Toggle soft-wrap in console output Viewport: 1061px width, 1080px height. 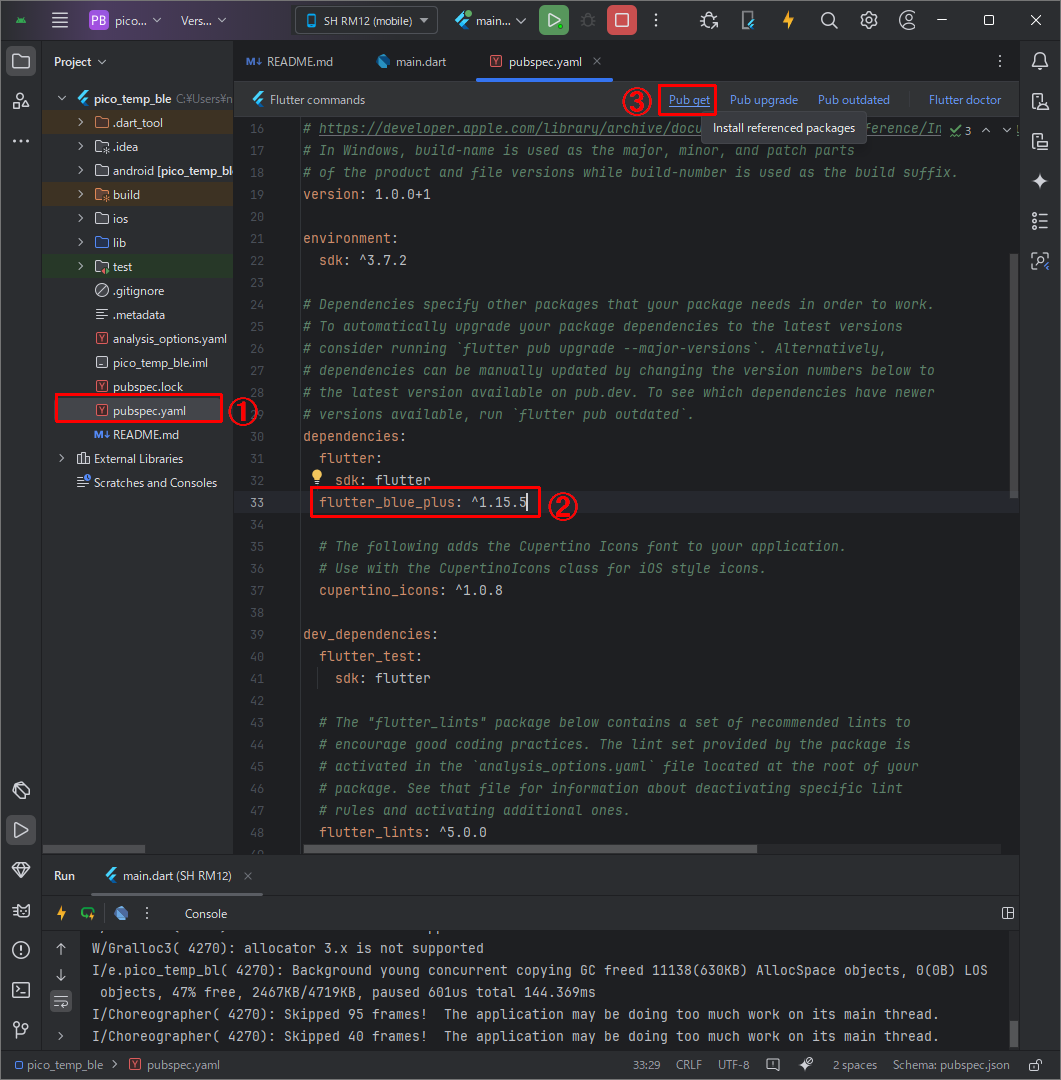tap(61, 1001)
